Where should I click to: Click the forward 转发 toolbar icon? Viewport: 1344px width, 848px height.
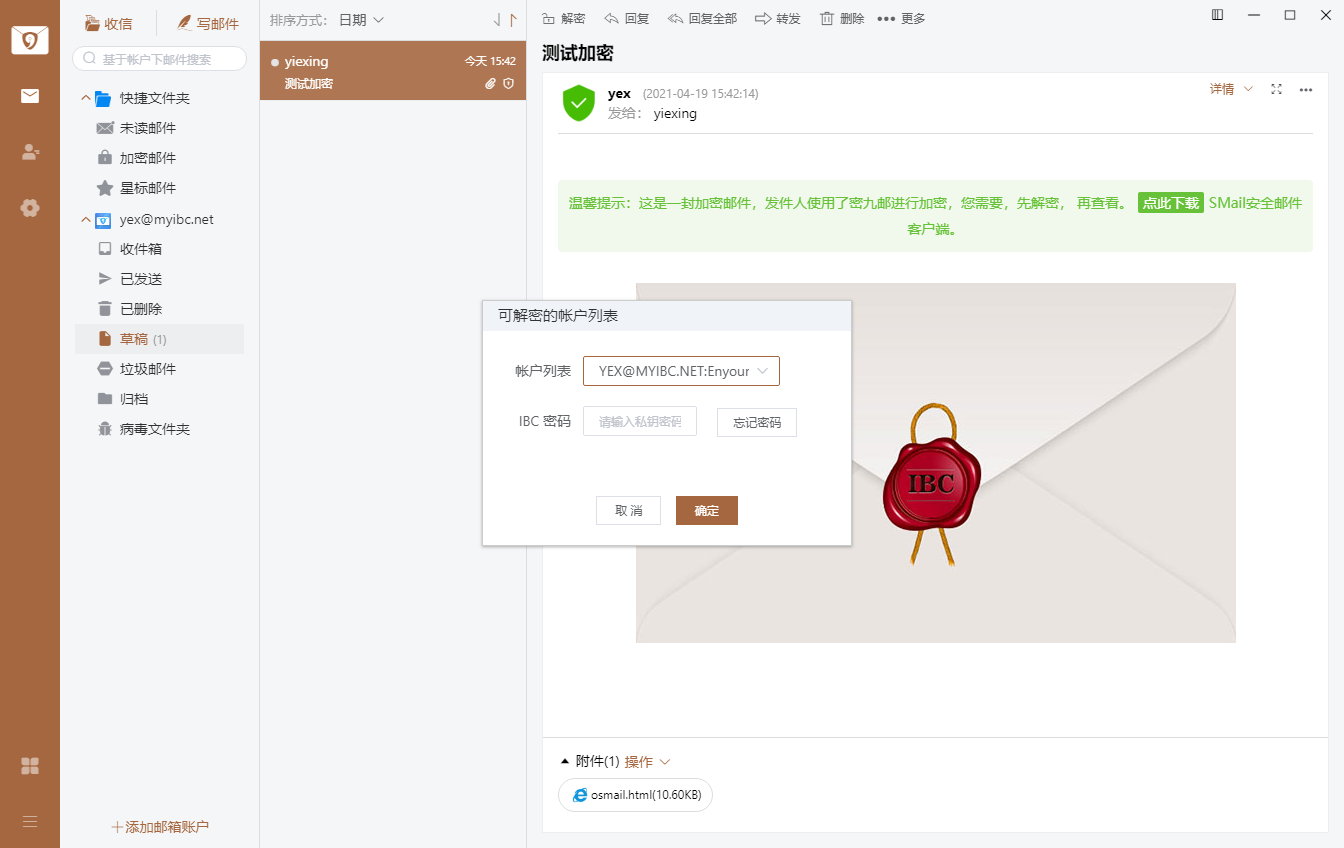pyautogui.click(x=763, y=19)
